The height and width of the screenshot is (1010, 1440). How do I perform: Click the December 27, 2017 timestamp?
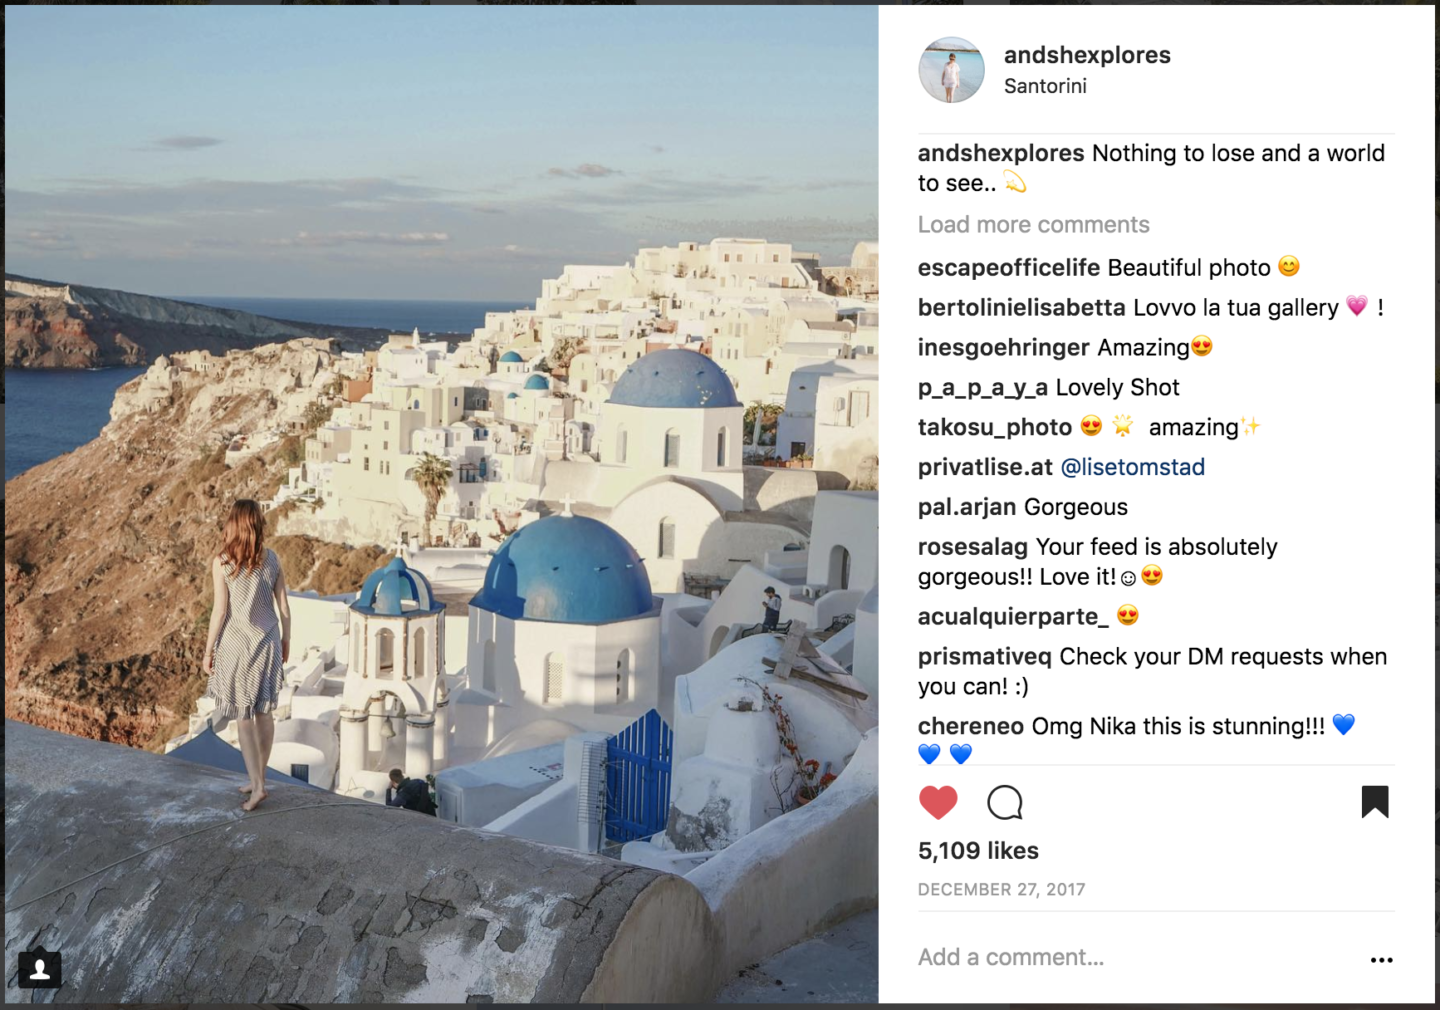click(x=1001, y=889)
